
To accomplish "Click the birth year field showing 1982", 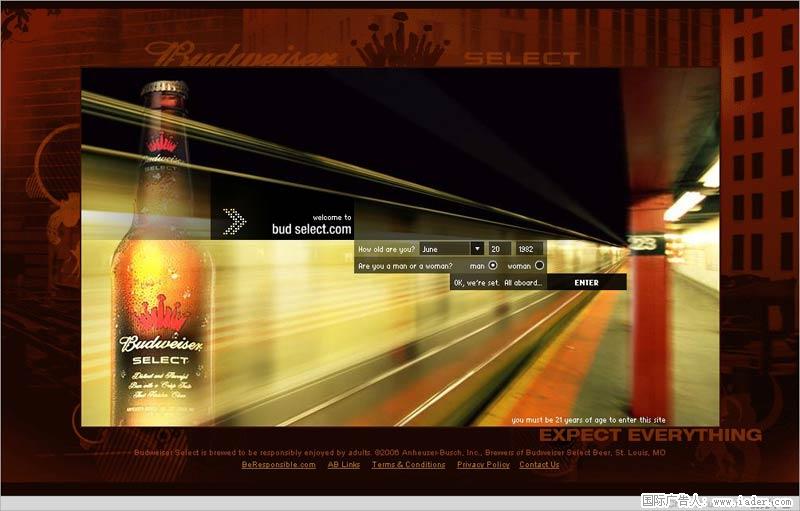I will [529, 249].
